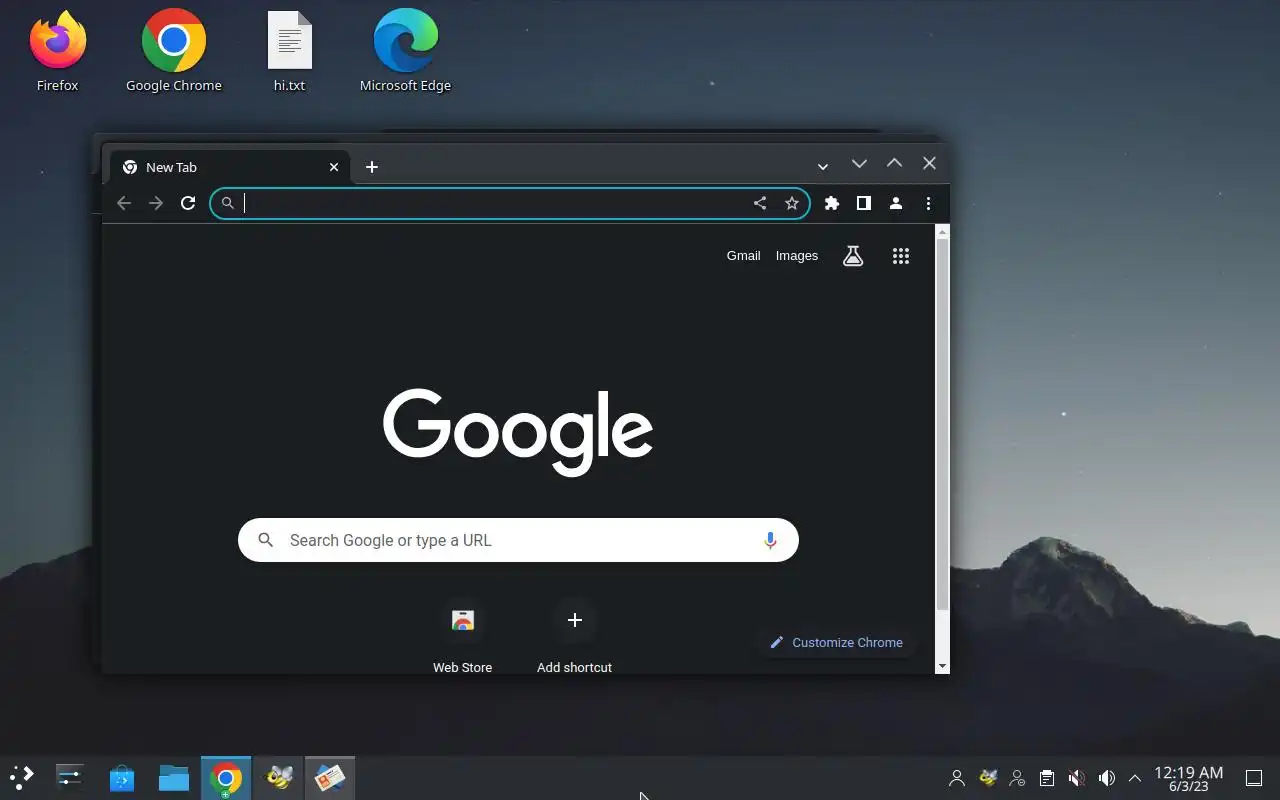This screenshot has width=1280, height=800.
Task: Open the volume control tray icon
Action: [x=1106, y=778]
